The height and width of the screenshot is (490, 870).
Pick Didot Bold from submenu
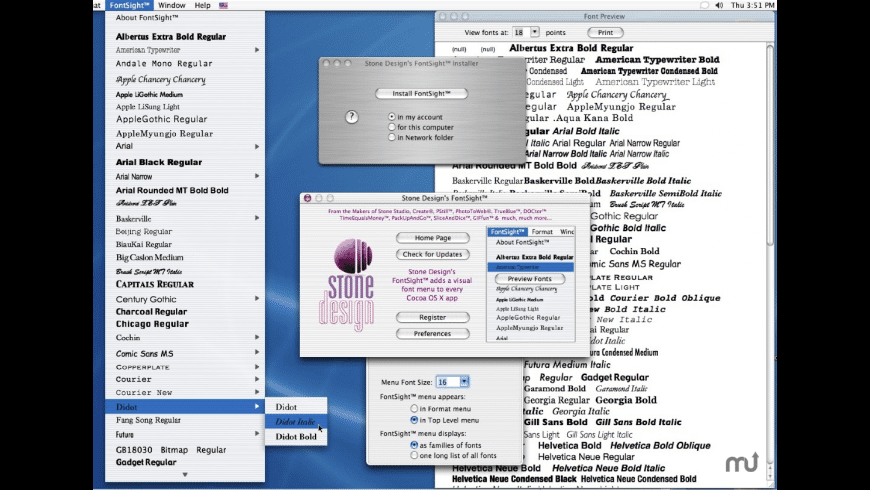coord(296,437)
